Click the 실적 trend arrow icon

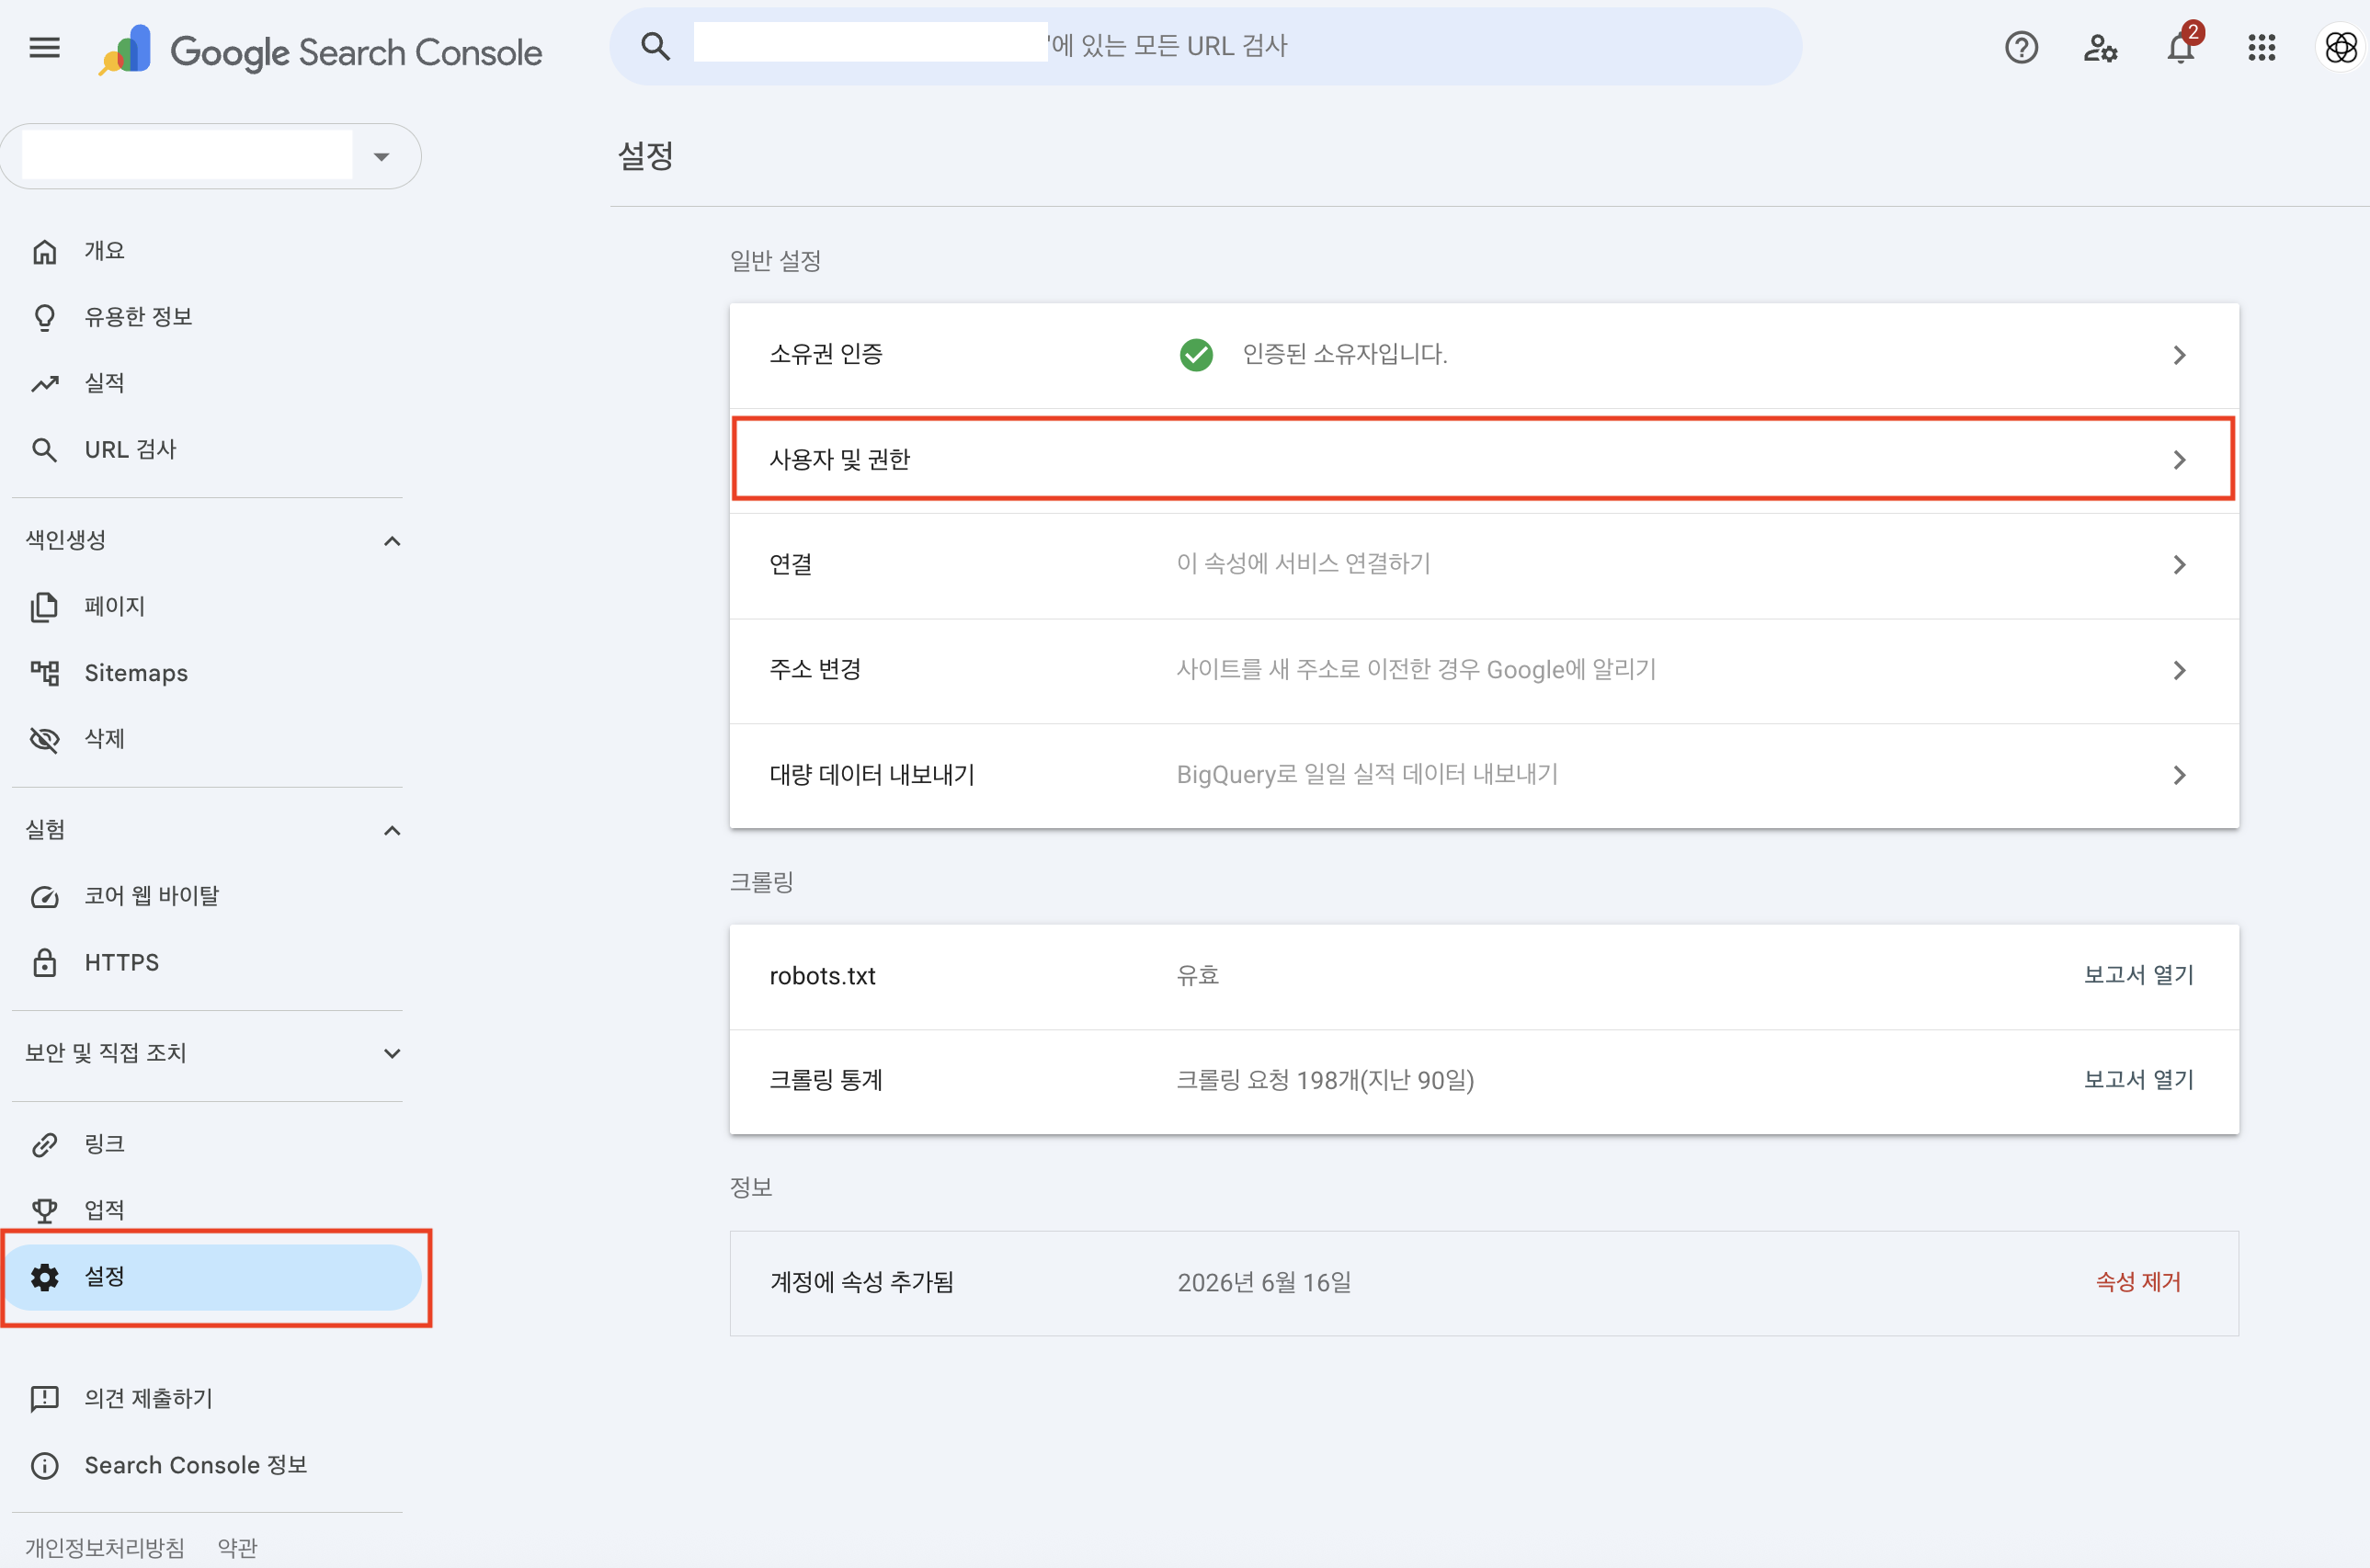[44, 383]
